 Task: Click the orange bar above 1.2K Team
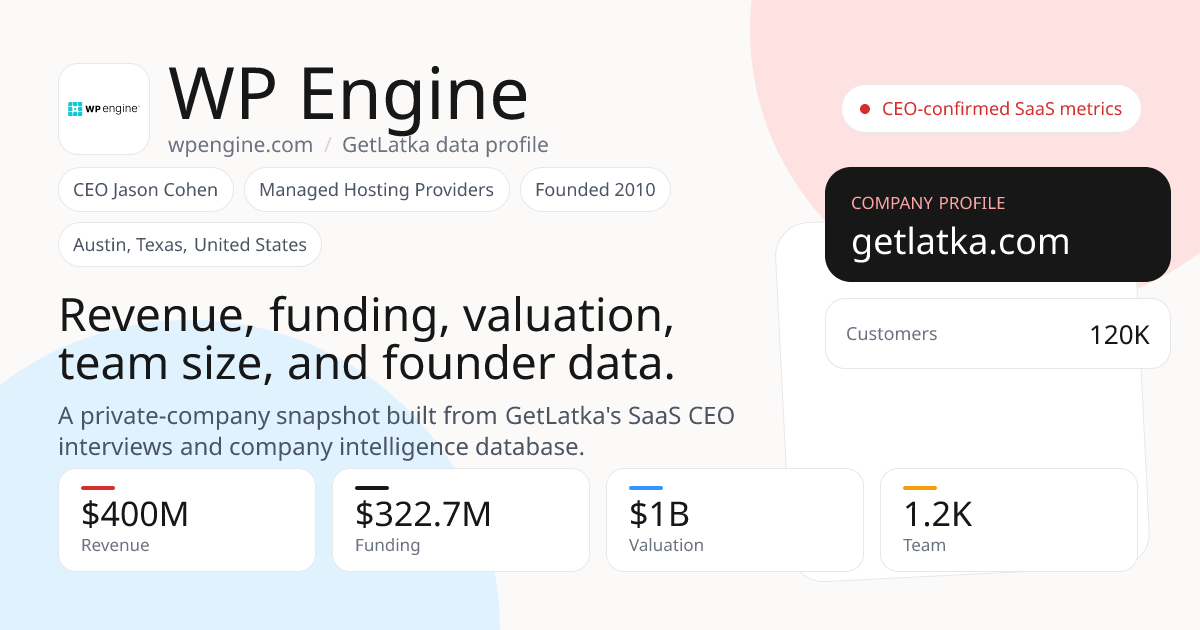click(920, 488)
